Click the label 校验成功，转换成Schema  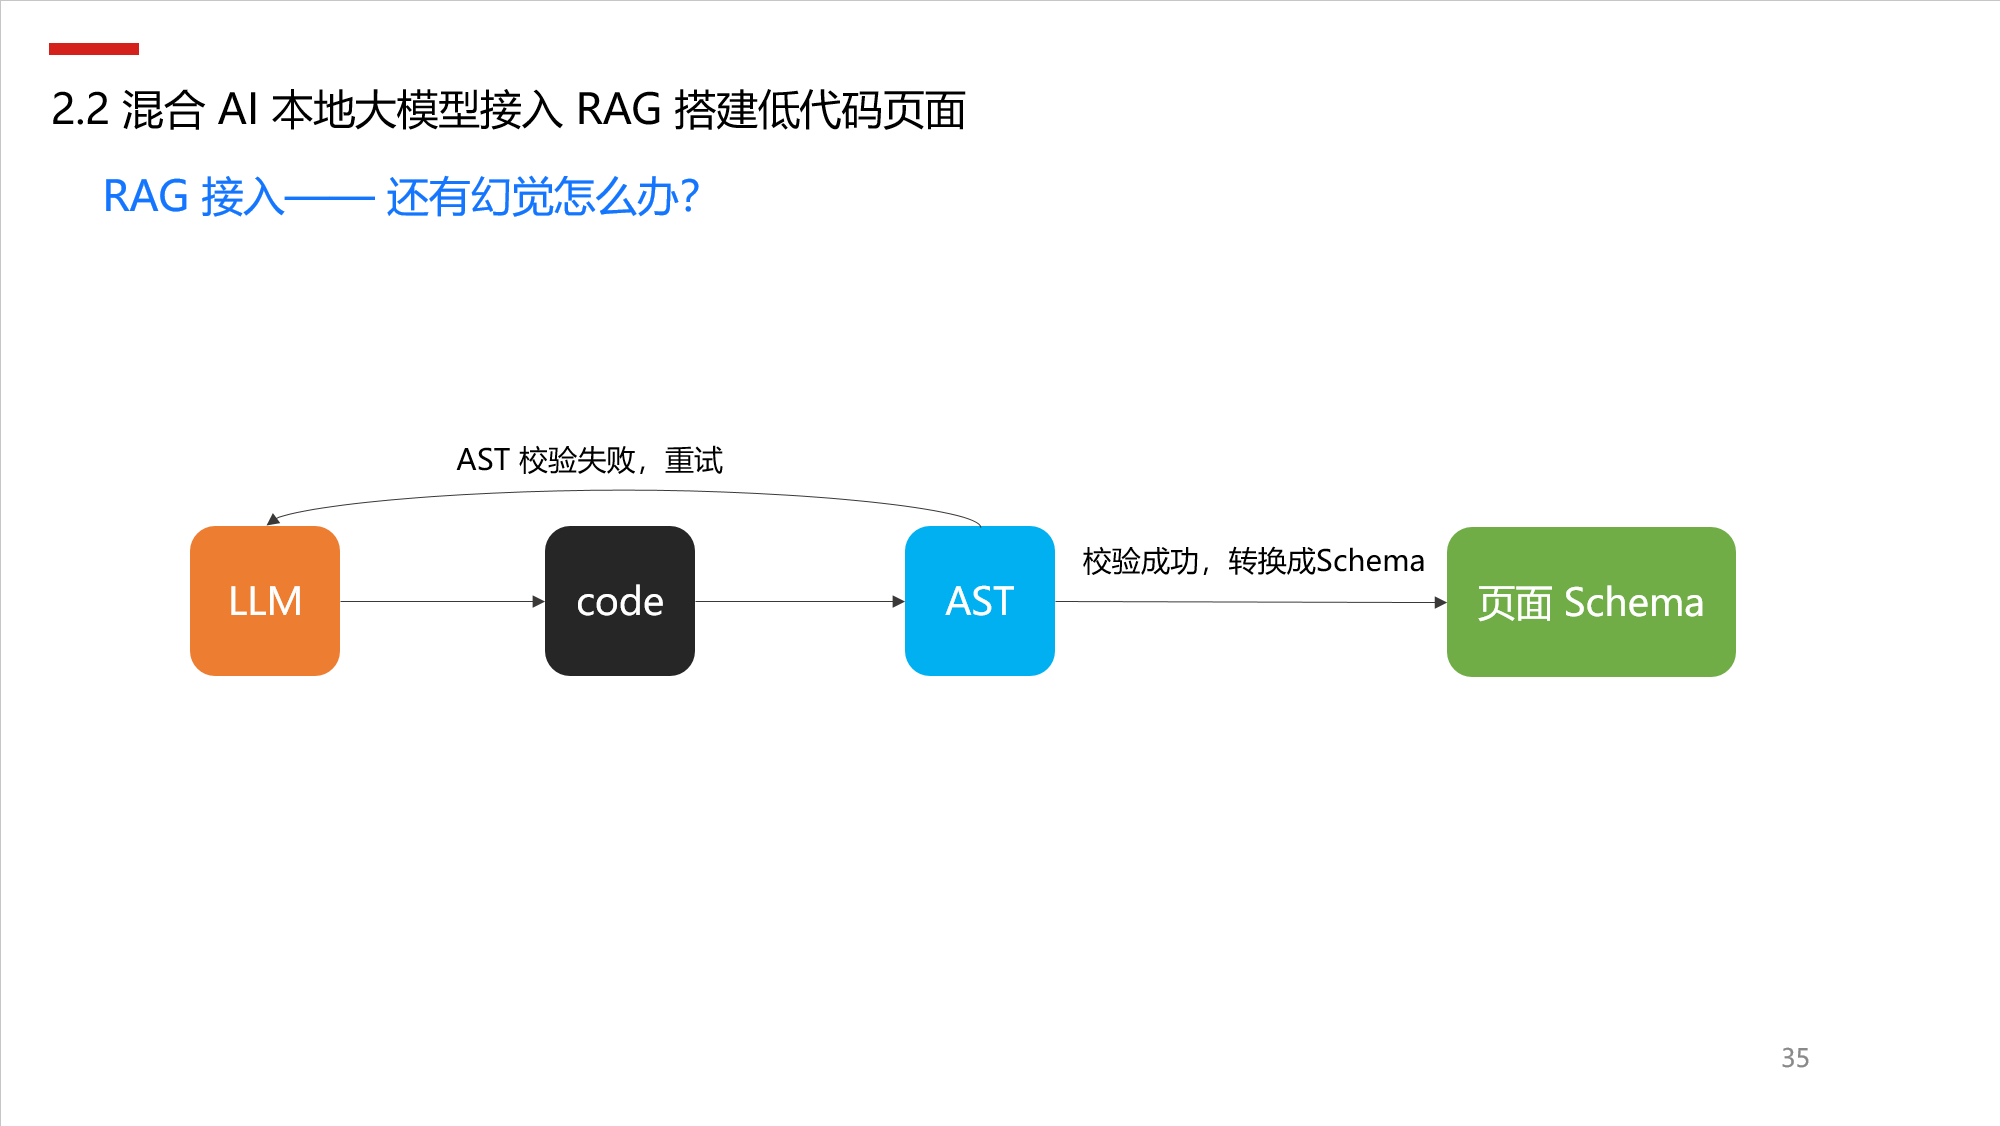(x=1253, y=561)
